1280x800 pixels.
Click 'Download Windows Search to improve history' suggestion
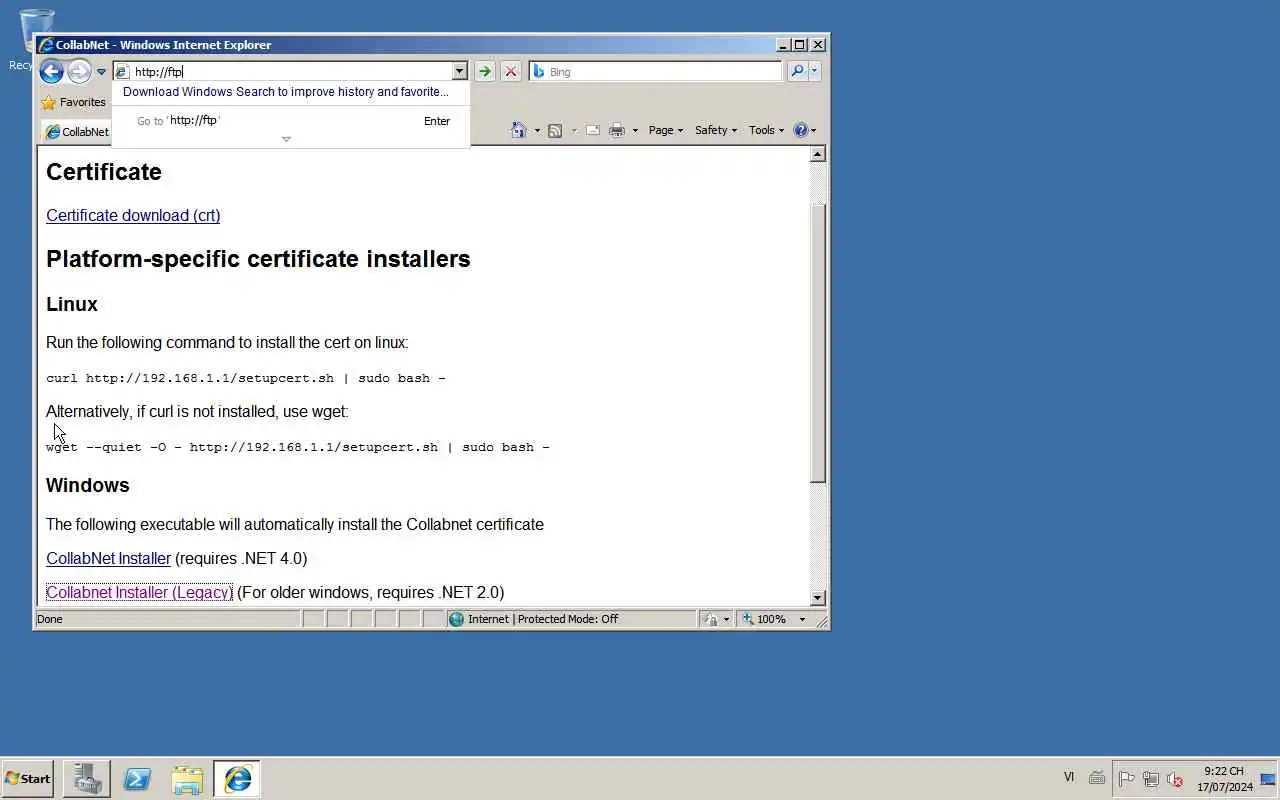click(285, 92)
